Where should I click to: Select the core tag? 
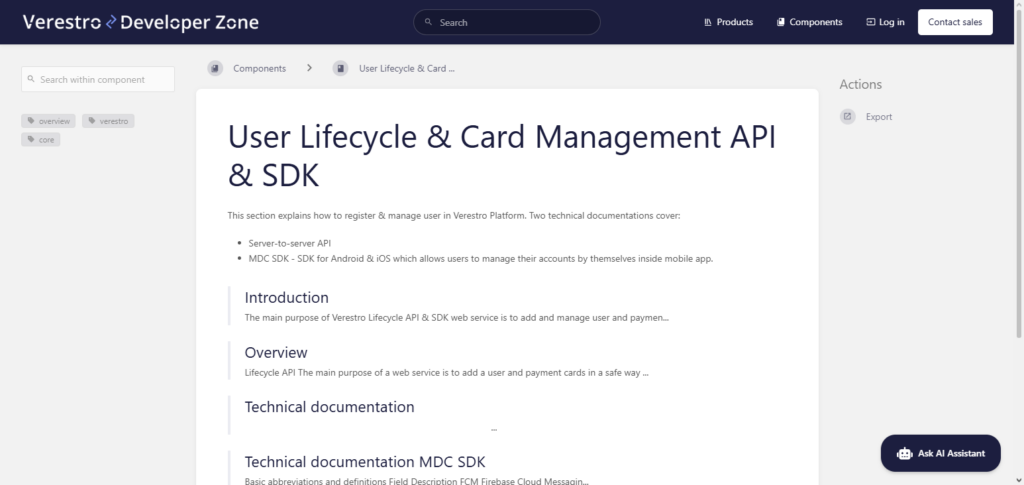(40, 140)
